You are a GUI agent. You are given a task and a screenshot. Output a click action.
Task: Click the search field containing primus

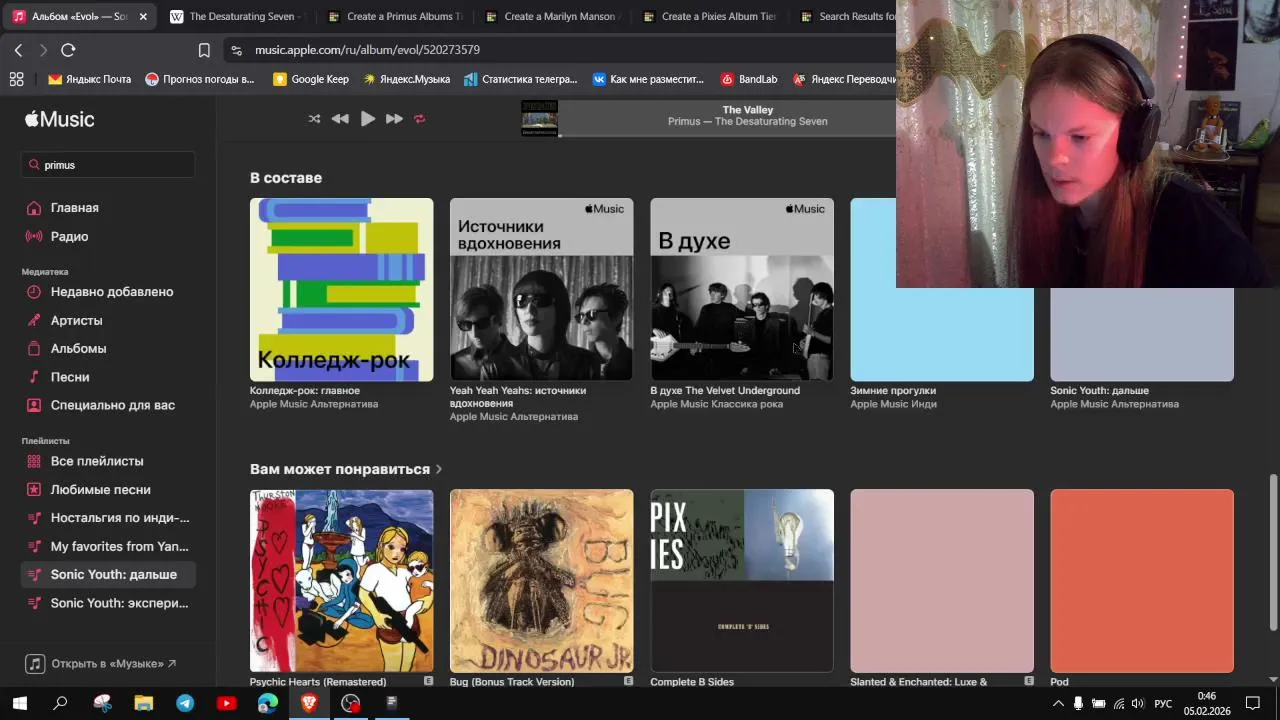pyautogui.click(x=108, y=165)
